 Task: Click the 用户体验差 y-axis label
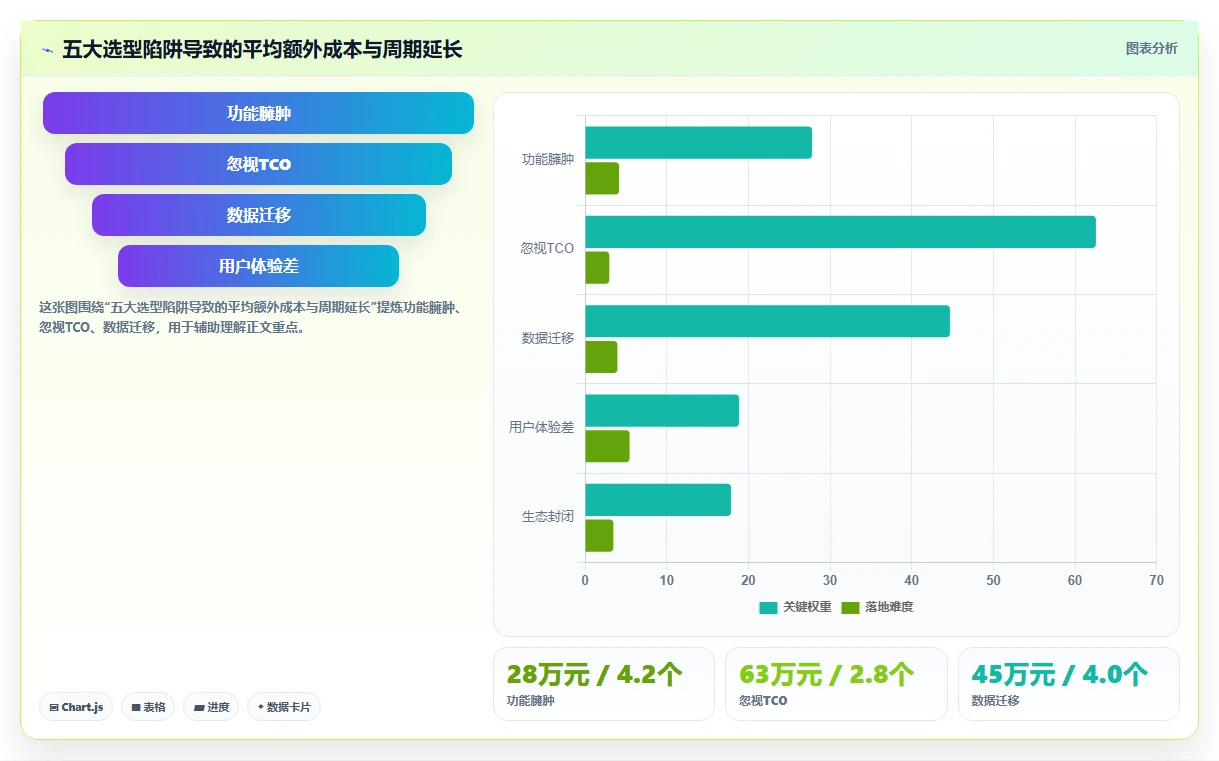542,427
